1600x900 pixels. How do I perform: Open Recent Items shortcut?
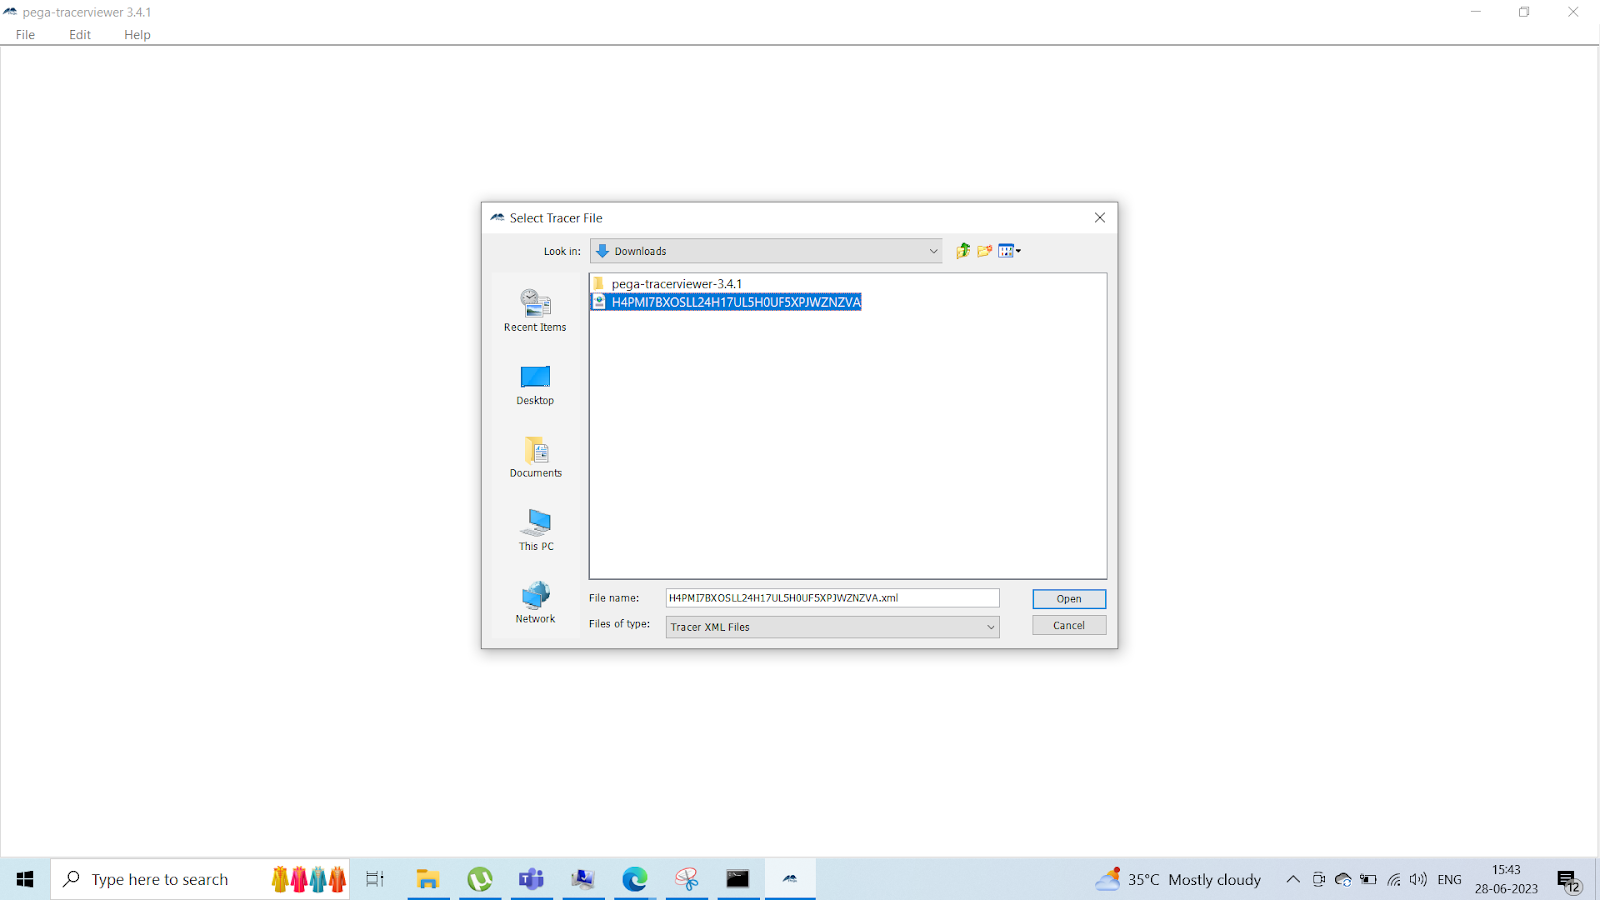tap(535, 310)
